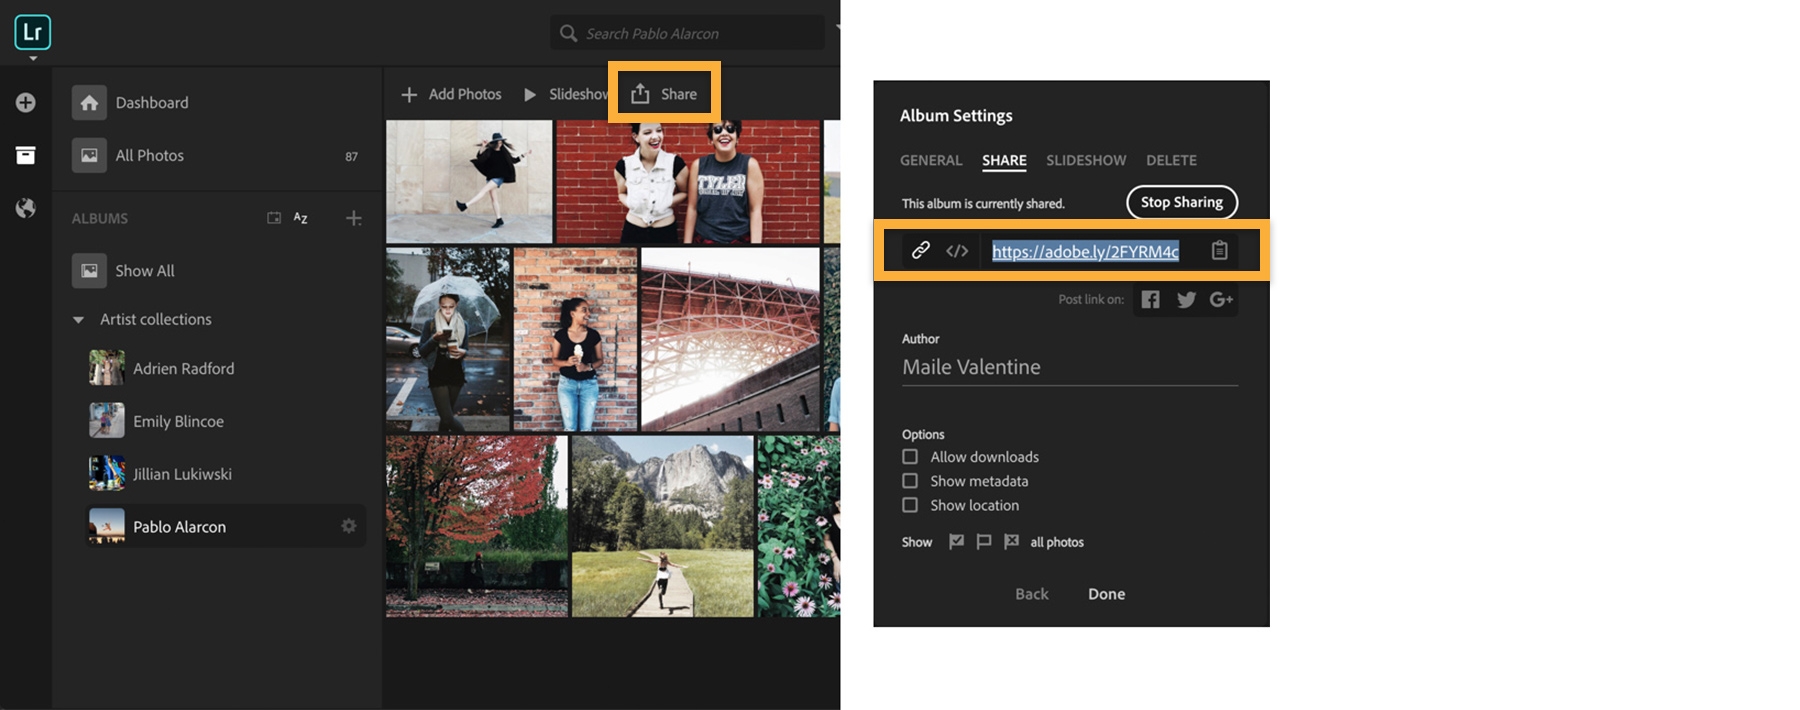Viewport: 1800px width, 710px height.
Task: Post the link on Facebook
Action: tap(1151, 299)
